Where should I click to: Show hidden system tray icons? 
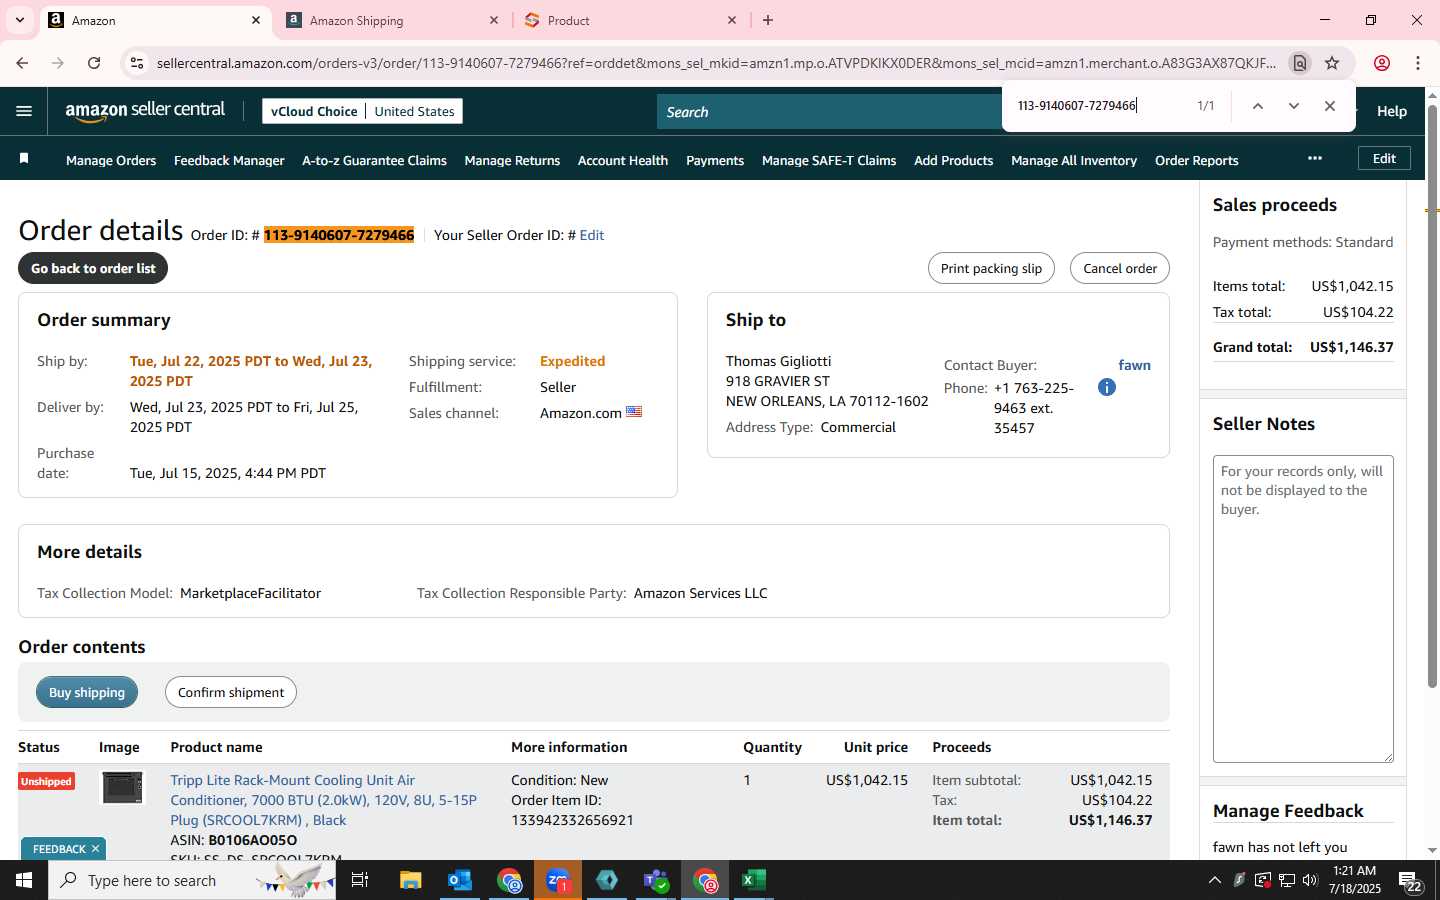coord(1215,880)
